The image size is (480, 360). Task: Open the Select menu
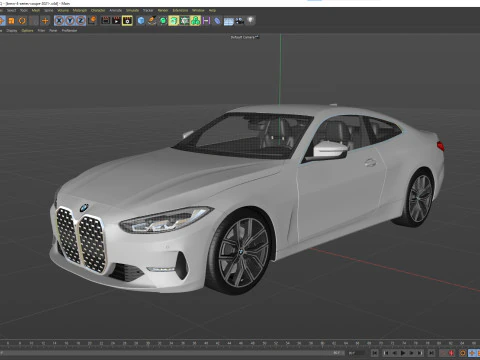coord(12,10)
